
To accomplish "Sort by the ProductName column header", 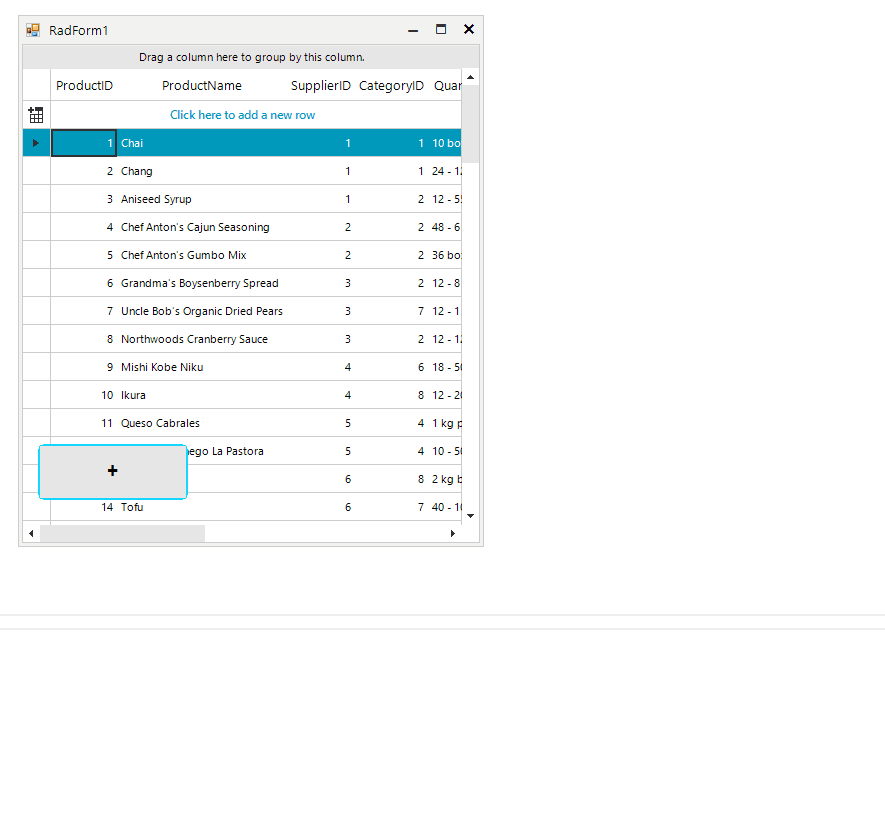I will (202, 86).
